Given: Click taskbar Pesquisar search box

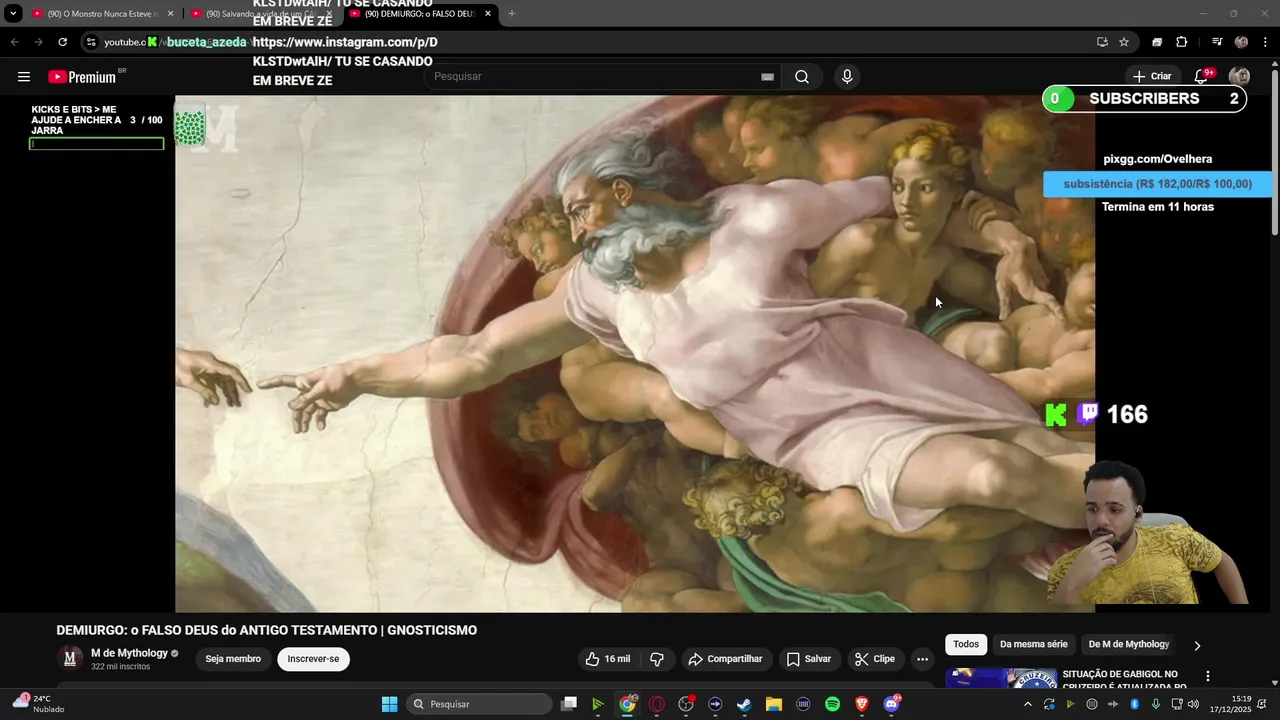Looking at the screenshot, I should (x=480, y=704).
